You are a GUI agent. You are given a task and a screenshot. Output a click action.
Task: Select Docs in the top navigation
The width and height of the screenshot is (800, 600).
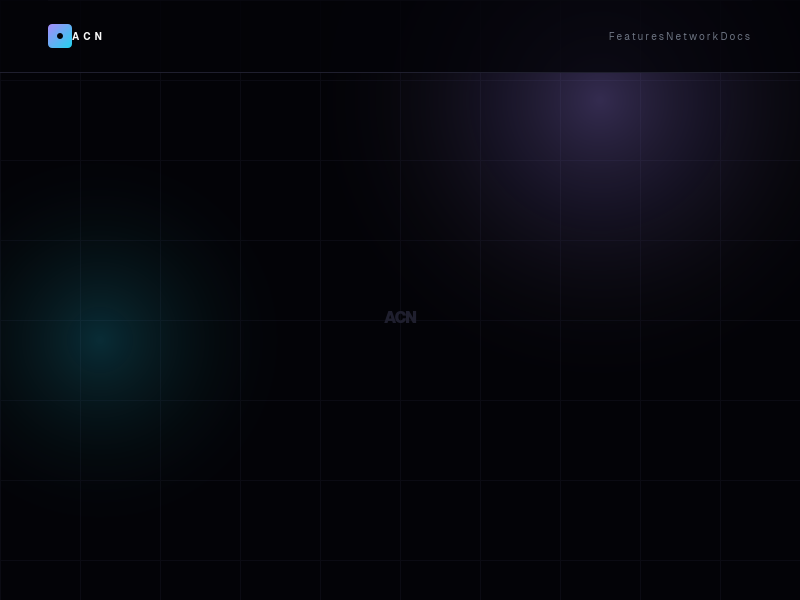coord(736,36)
